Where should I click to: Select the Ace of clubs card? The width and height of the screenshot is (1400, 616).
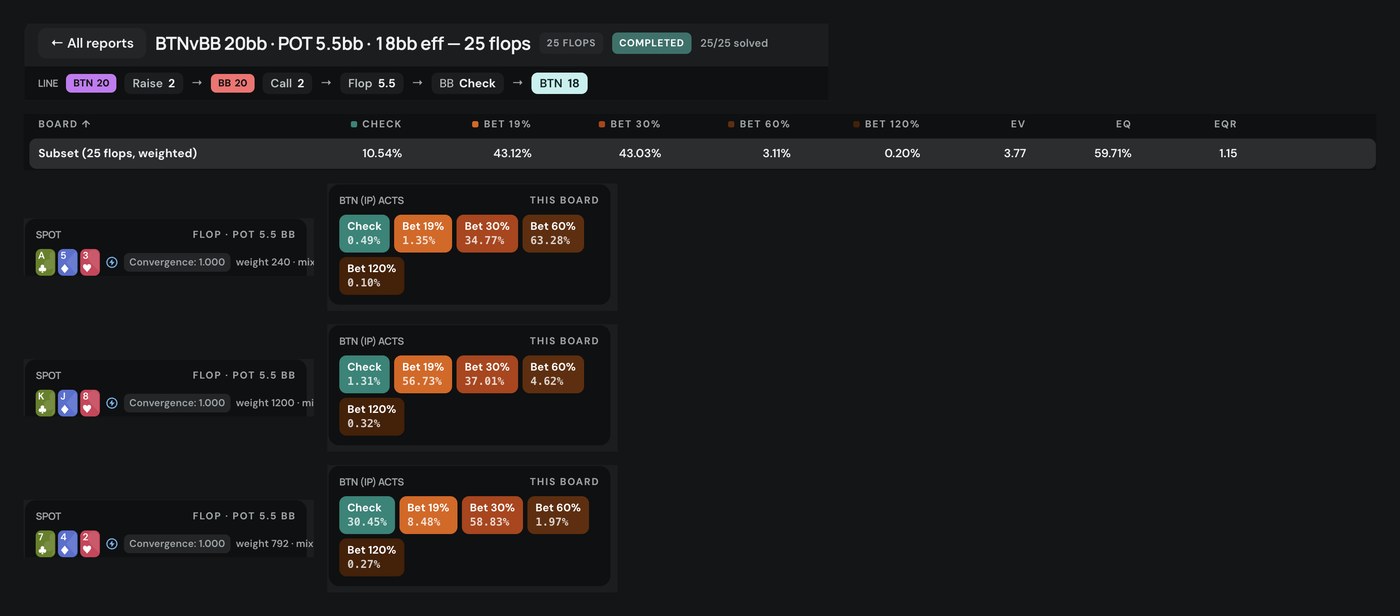(x=45, y=262)
